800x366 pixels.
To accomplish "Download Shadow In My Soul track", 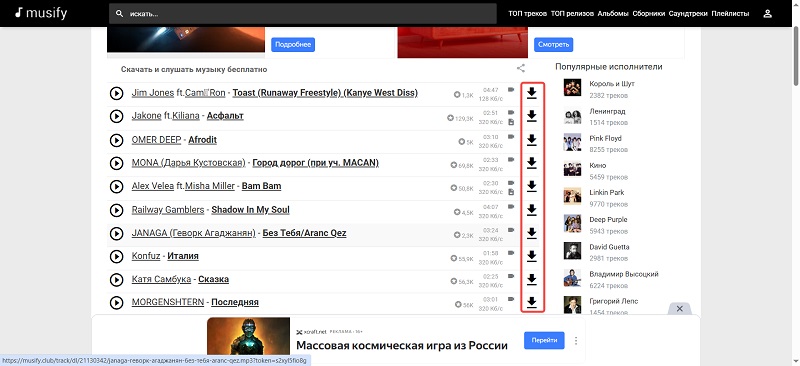I will point(532,210).
